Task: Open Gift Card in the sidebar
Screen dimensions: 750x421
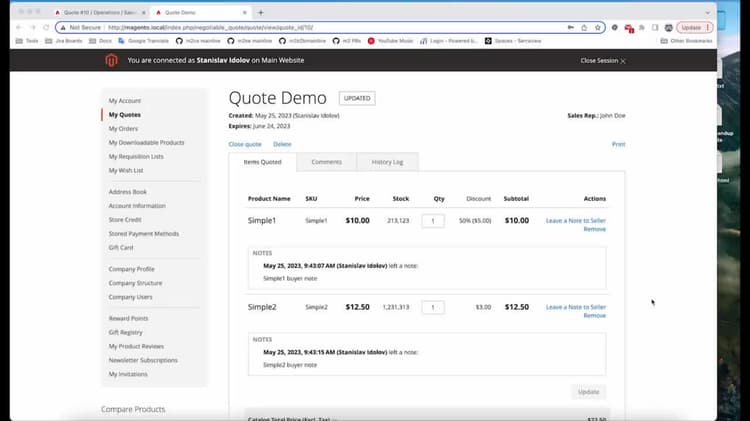Action: 121,247
